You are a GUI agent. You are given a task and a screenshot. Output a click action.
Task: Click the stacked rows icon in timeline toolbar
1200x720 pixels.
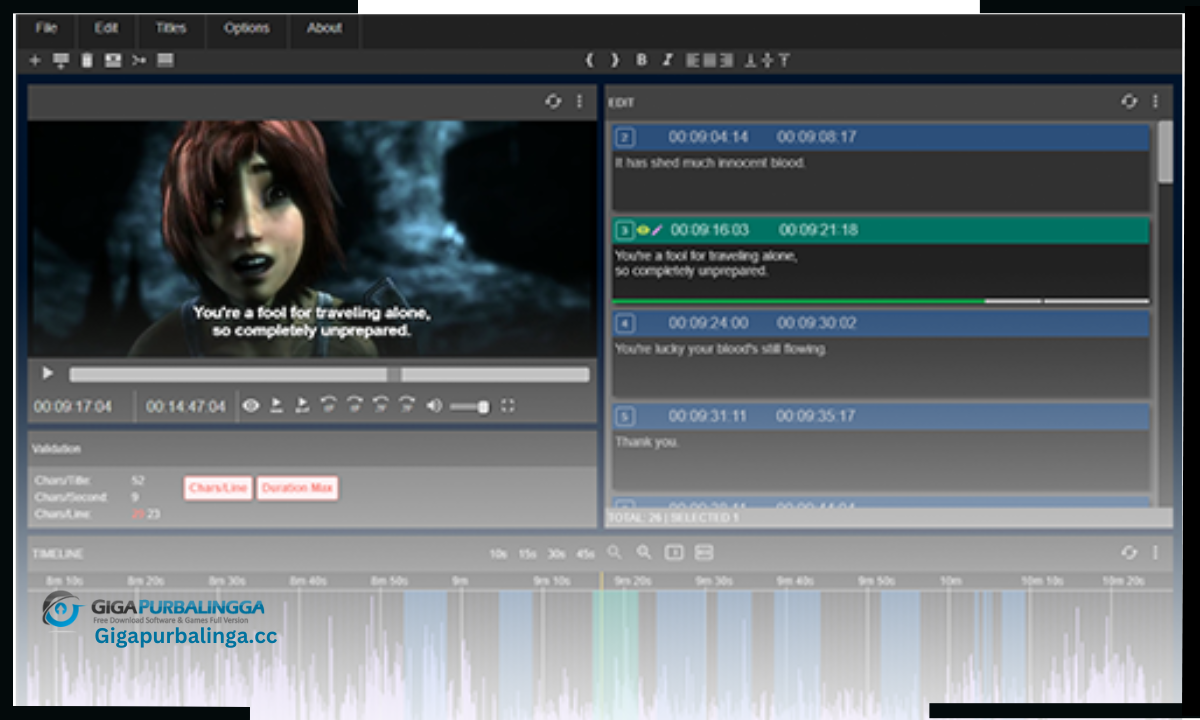(x=704, y=552)
